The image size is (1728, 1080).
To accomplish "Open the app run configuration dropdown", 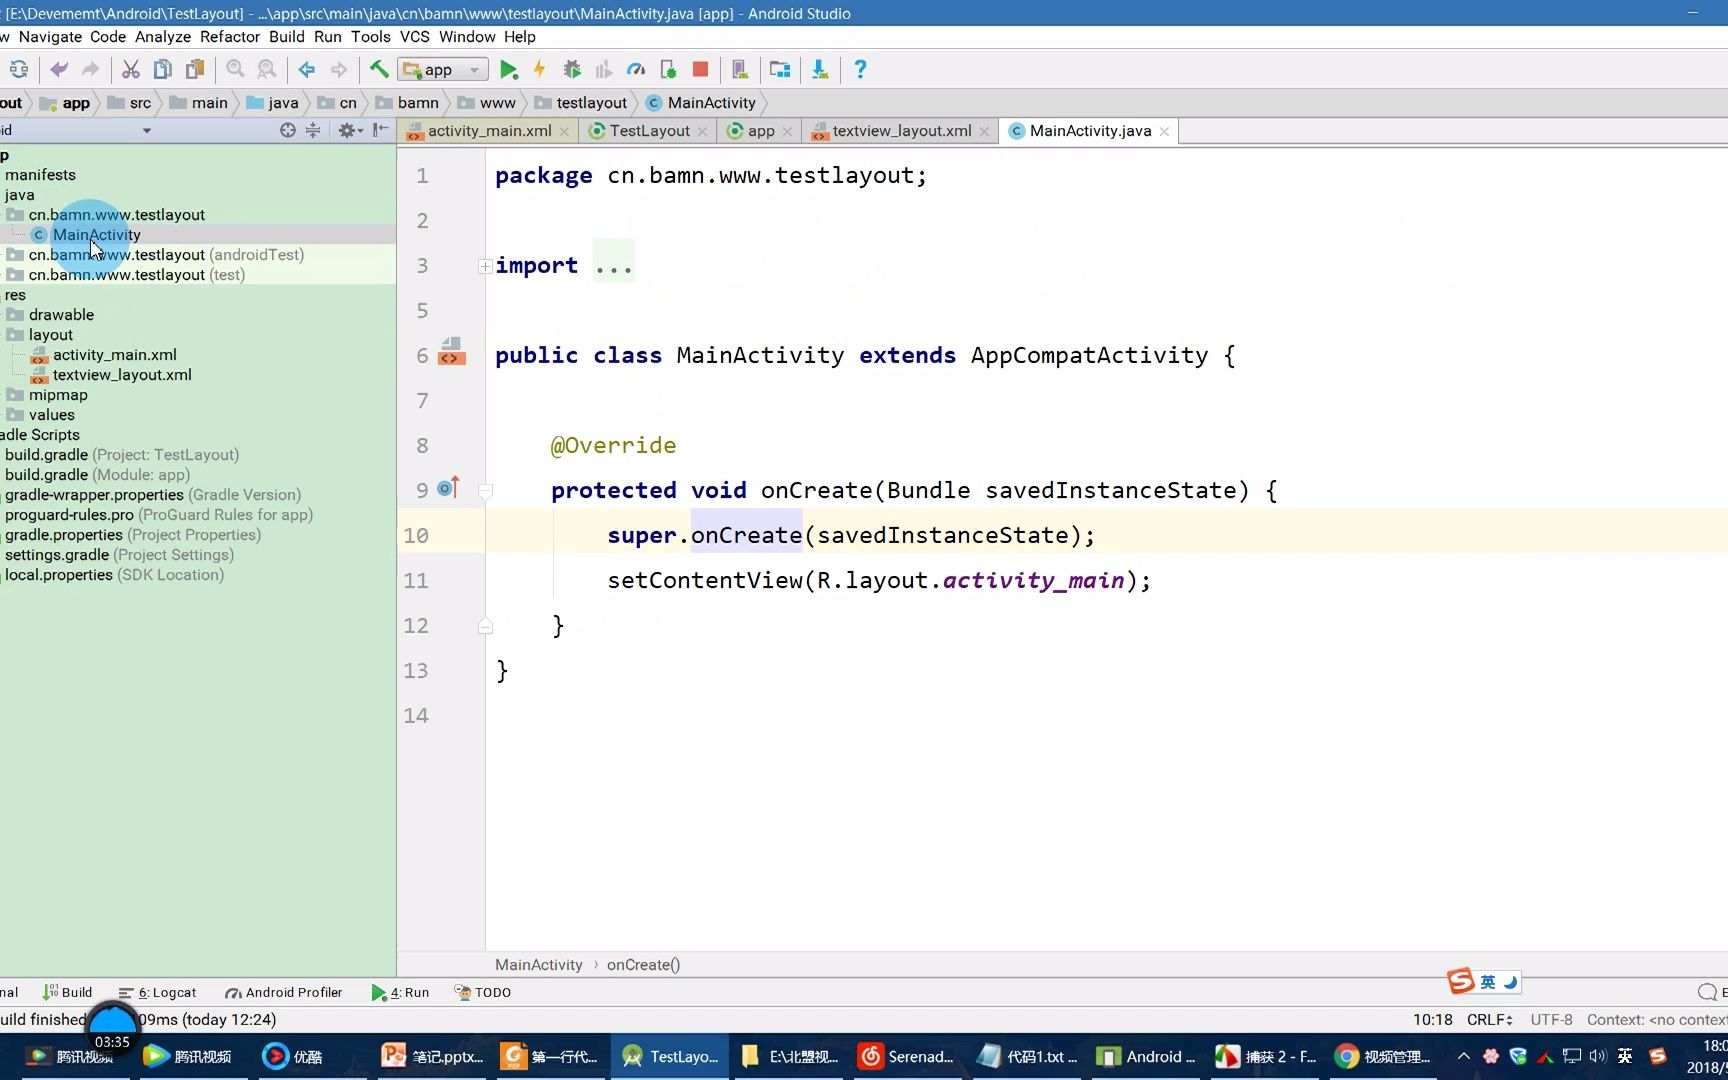I will (x=443, y=70).
